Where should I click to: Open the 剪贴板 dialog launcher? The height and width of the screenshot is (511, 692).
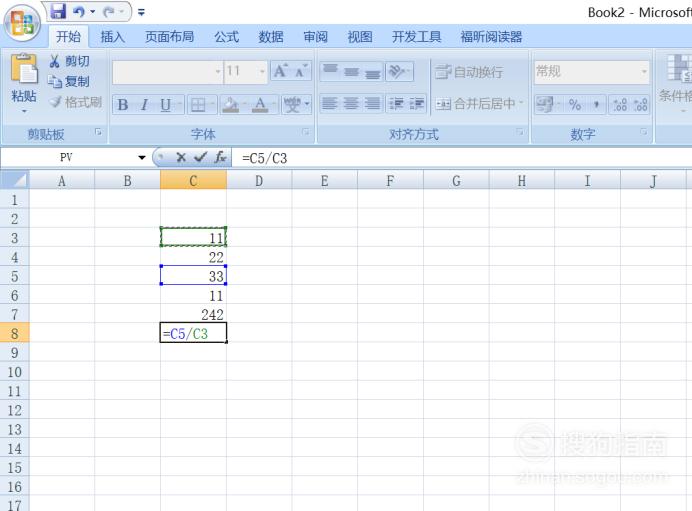click(x=98, y=132)
